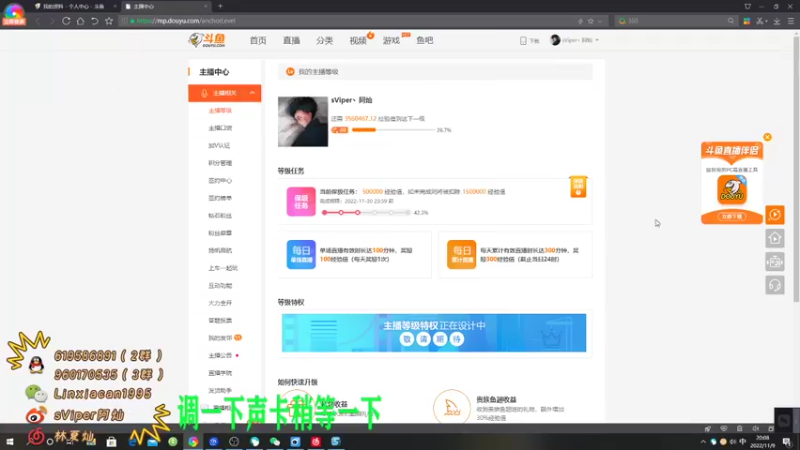The image size is (800, 450).
Task: Click browser forward arrow
Action: click(52, 21)
